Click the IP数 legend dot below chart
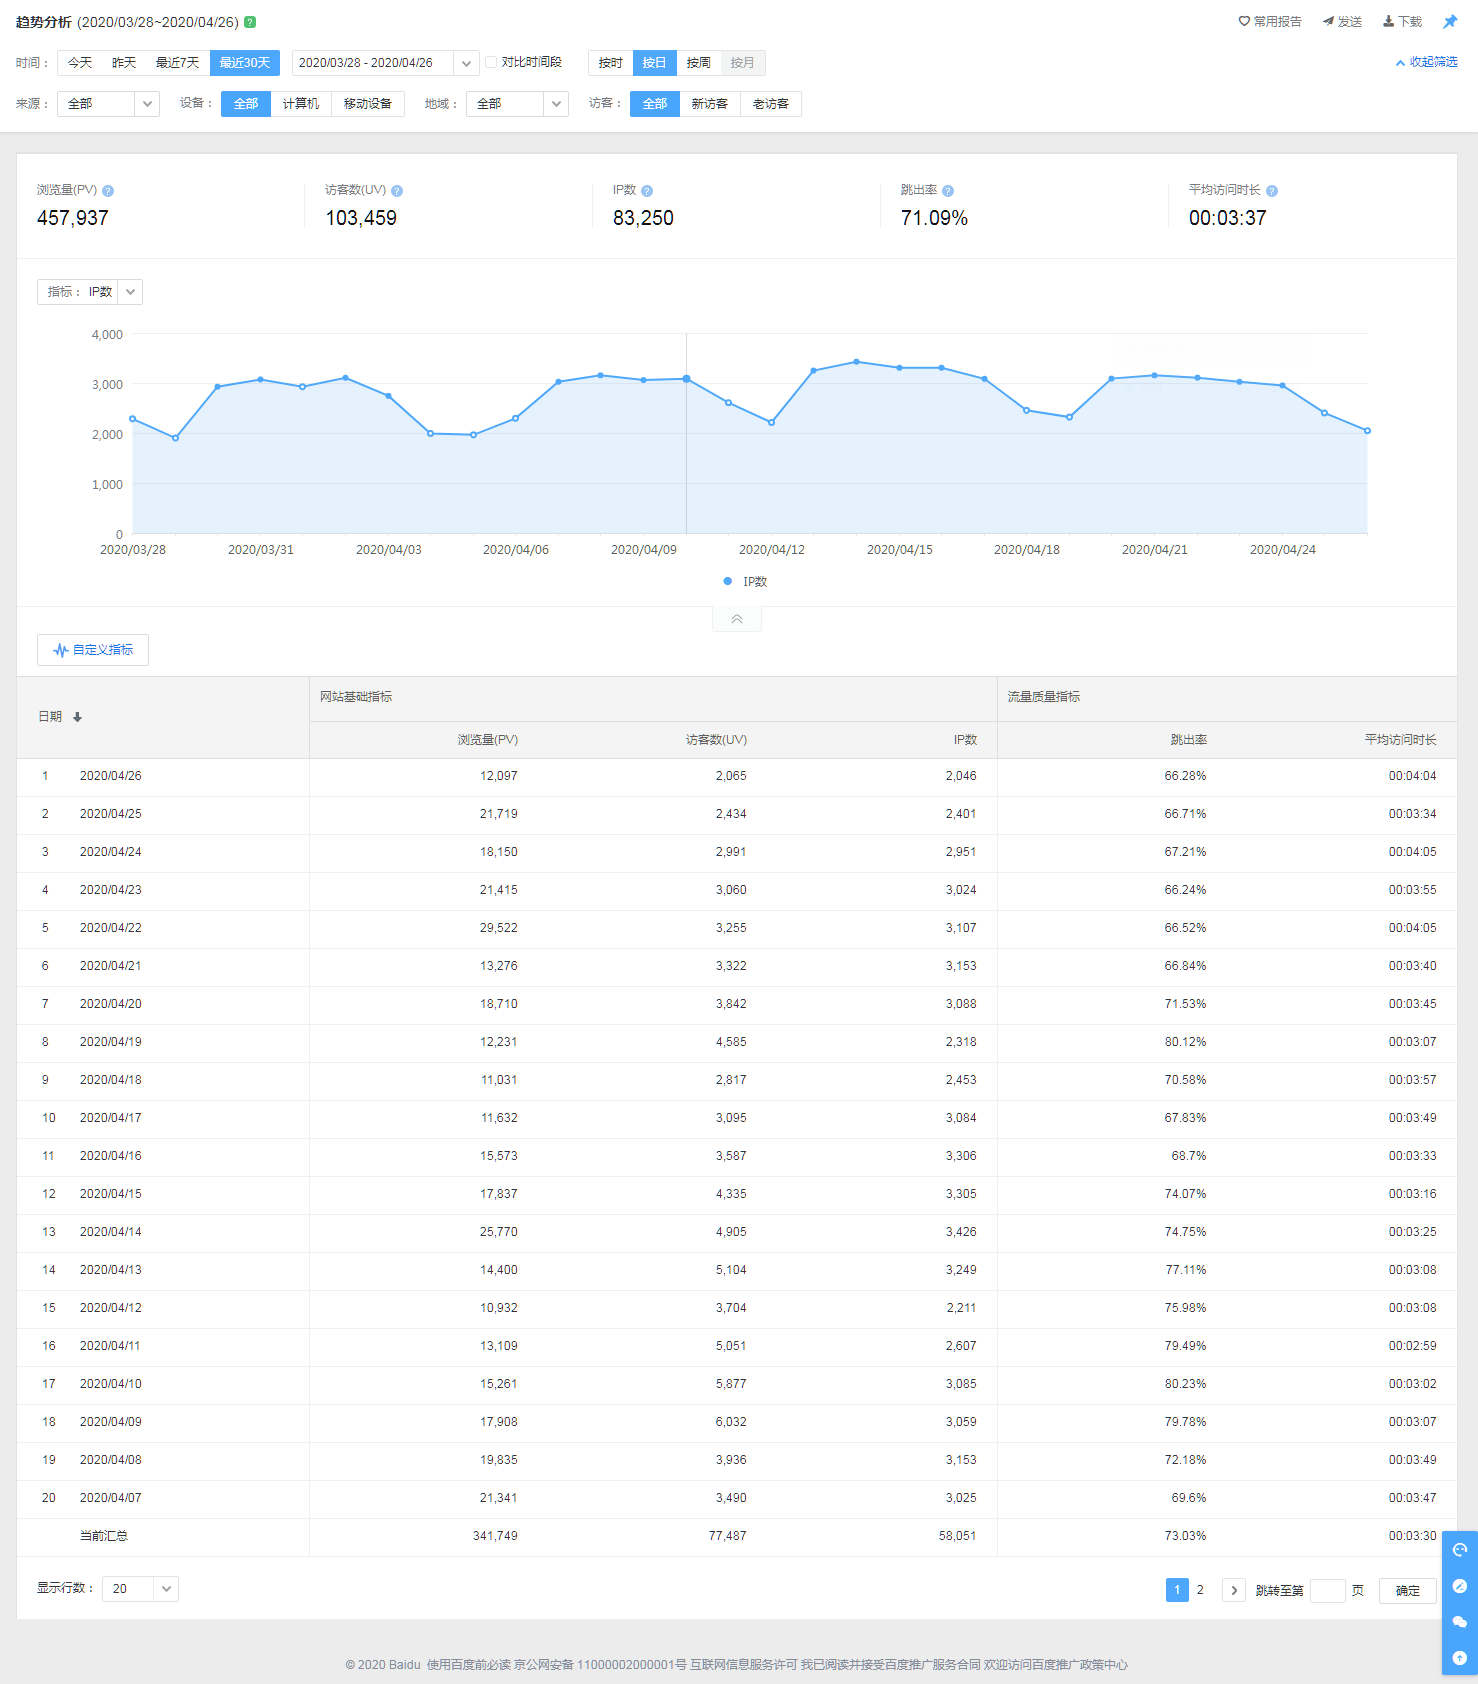The width and height of the screenshot is (1478, 1684). click(x=728, y=581)
